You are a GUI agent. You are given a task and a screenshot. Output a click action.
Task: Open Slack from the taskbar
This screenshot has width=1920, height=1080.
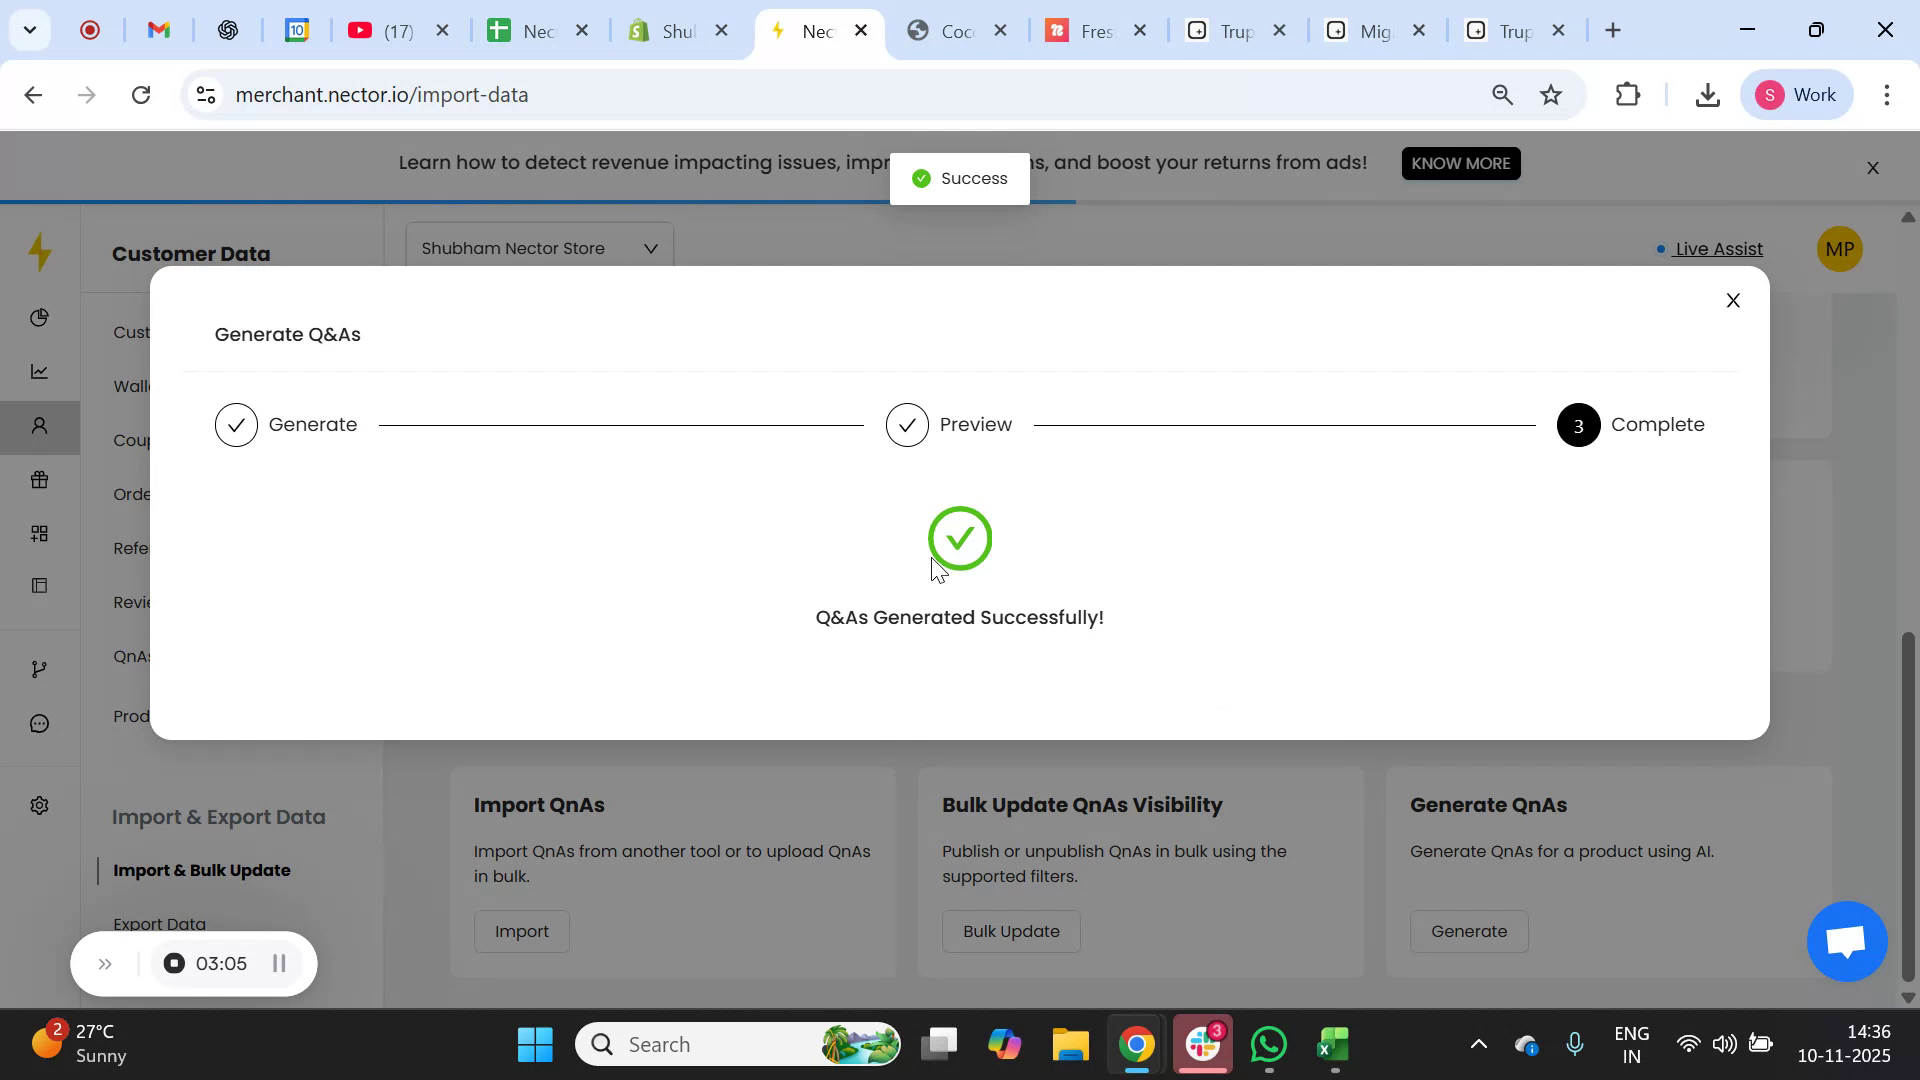(x=1202, y=1043)
